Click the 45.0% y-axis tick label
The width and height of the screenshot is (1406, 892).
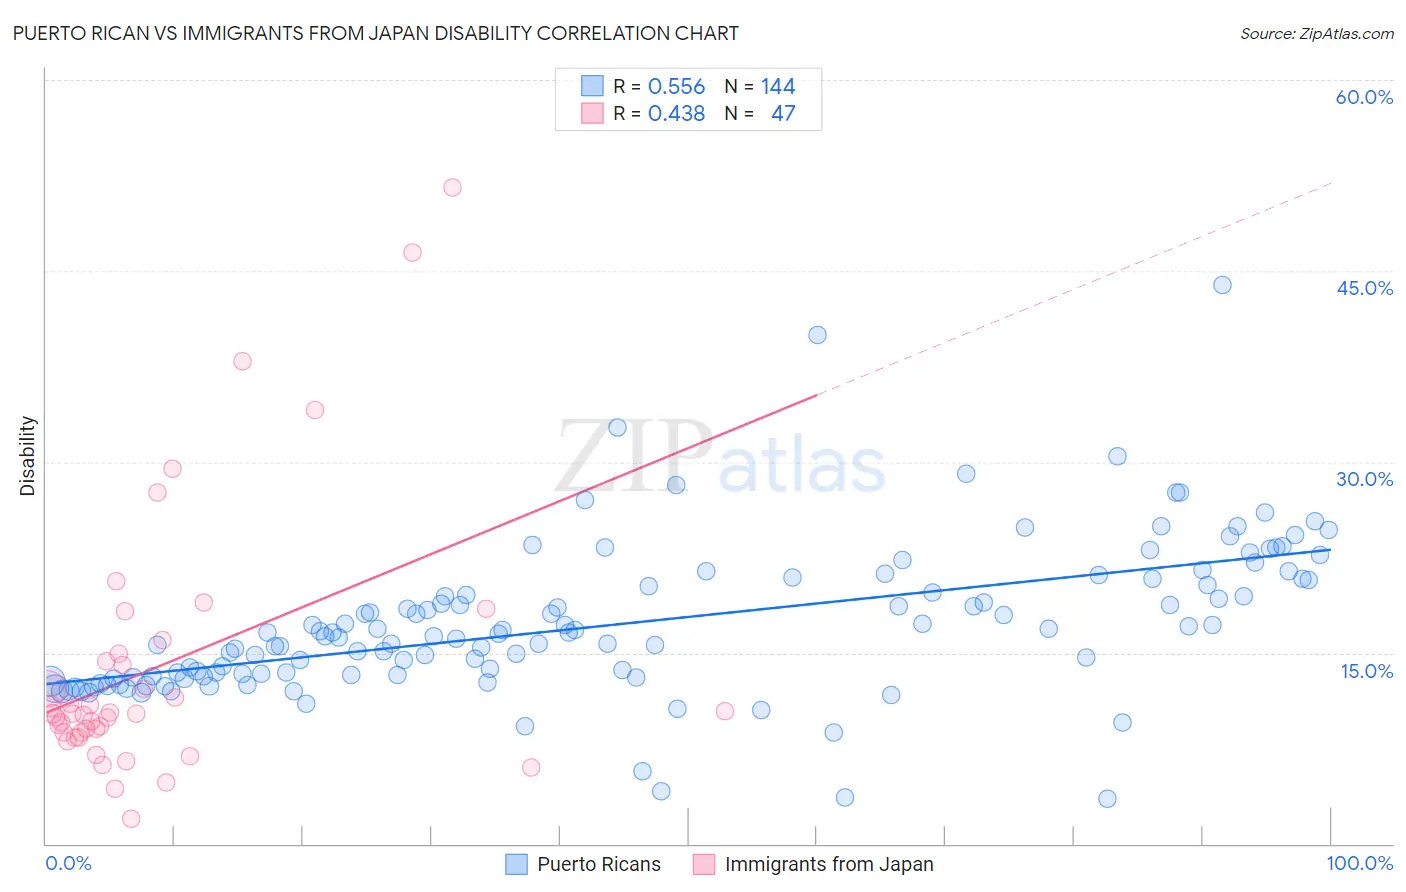pos(1364,288)
